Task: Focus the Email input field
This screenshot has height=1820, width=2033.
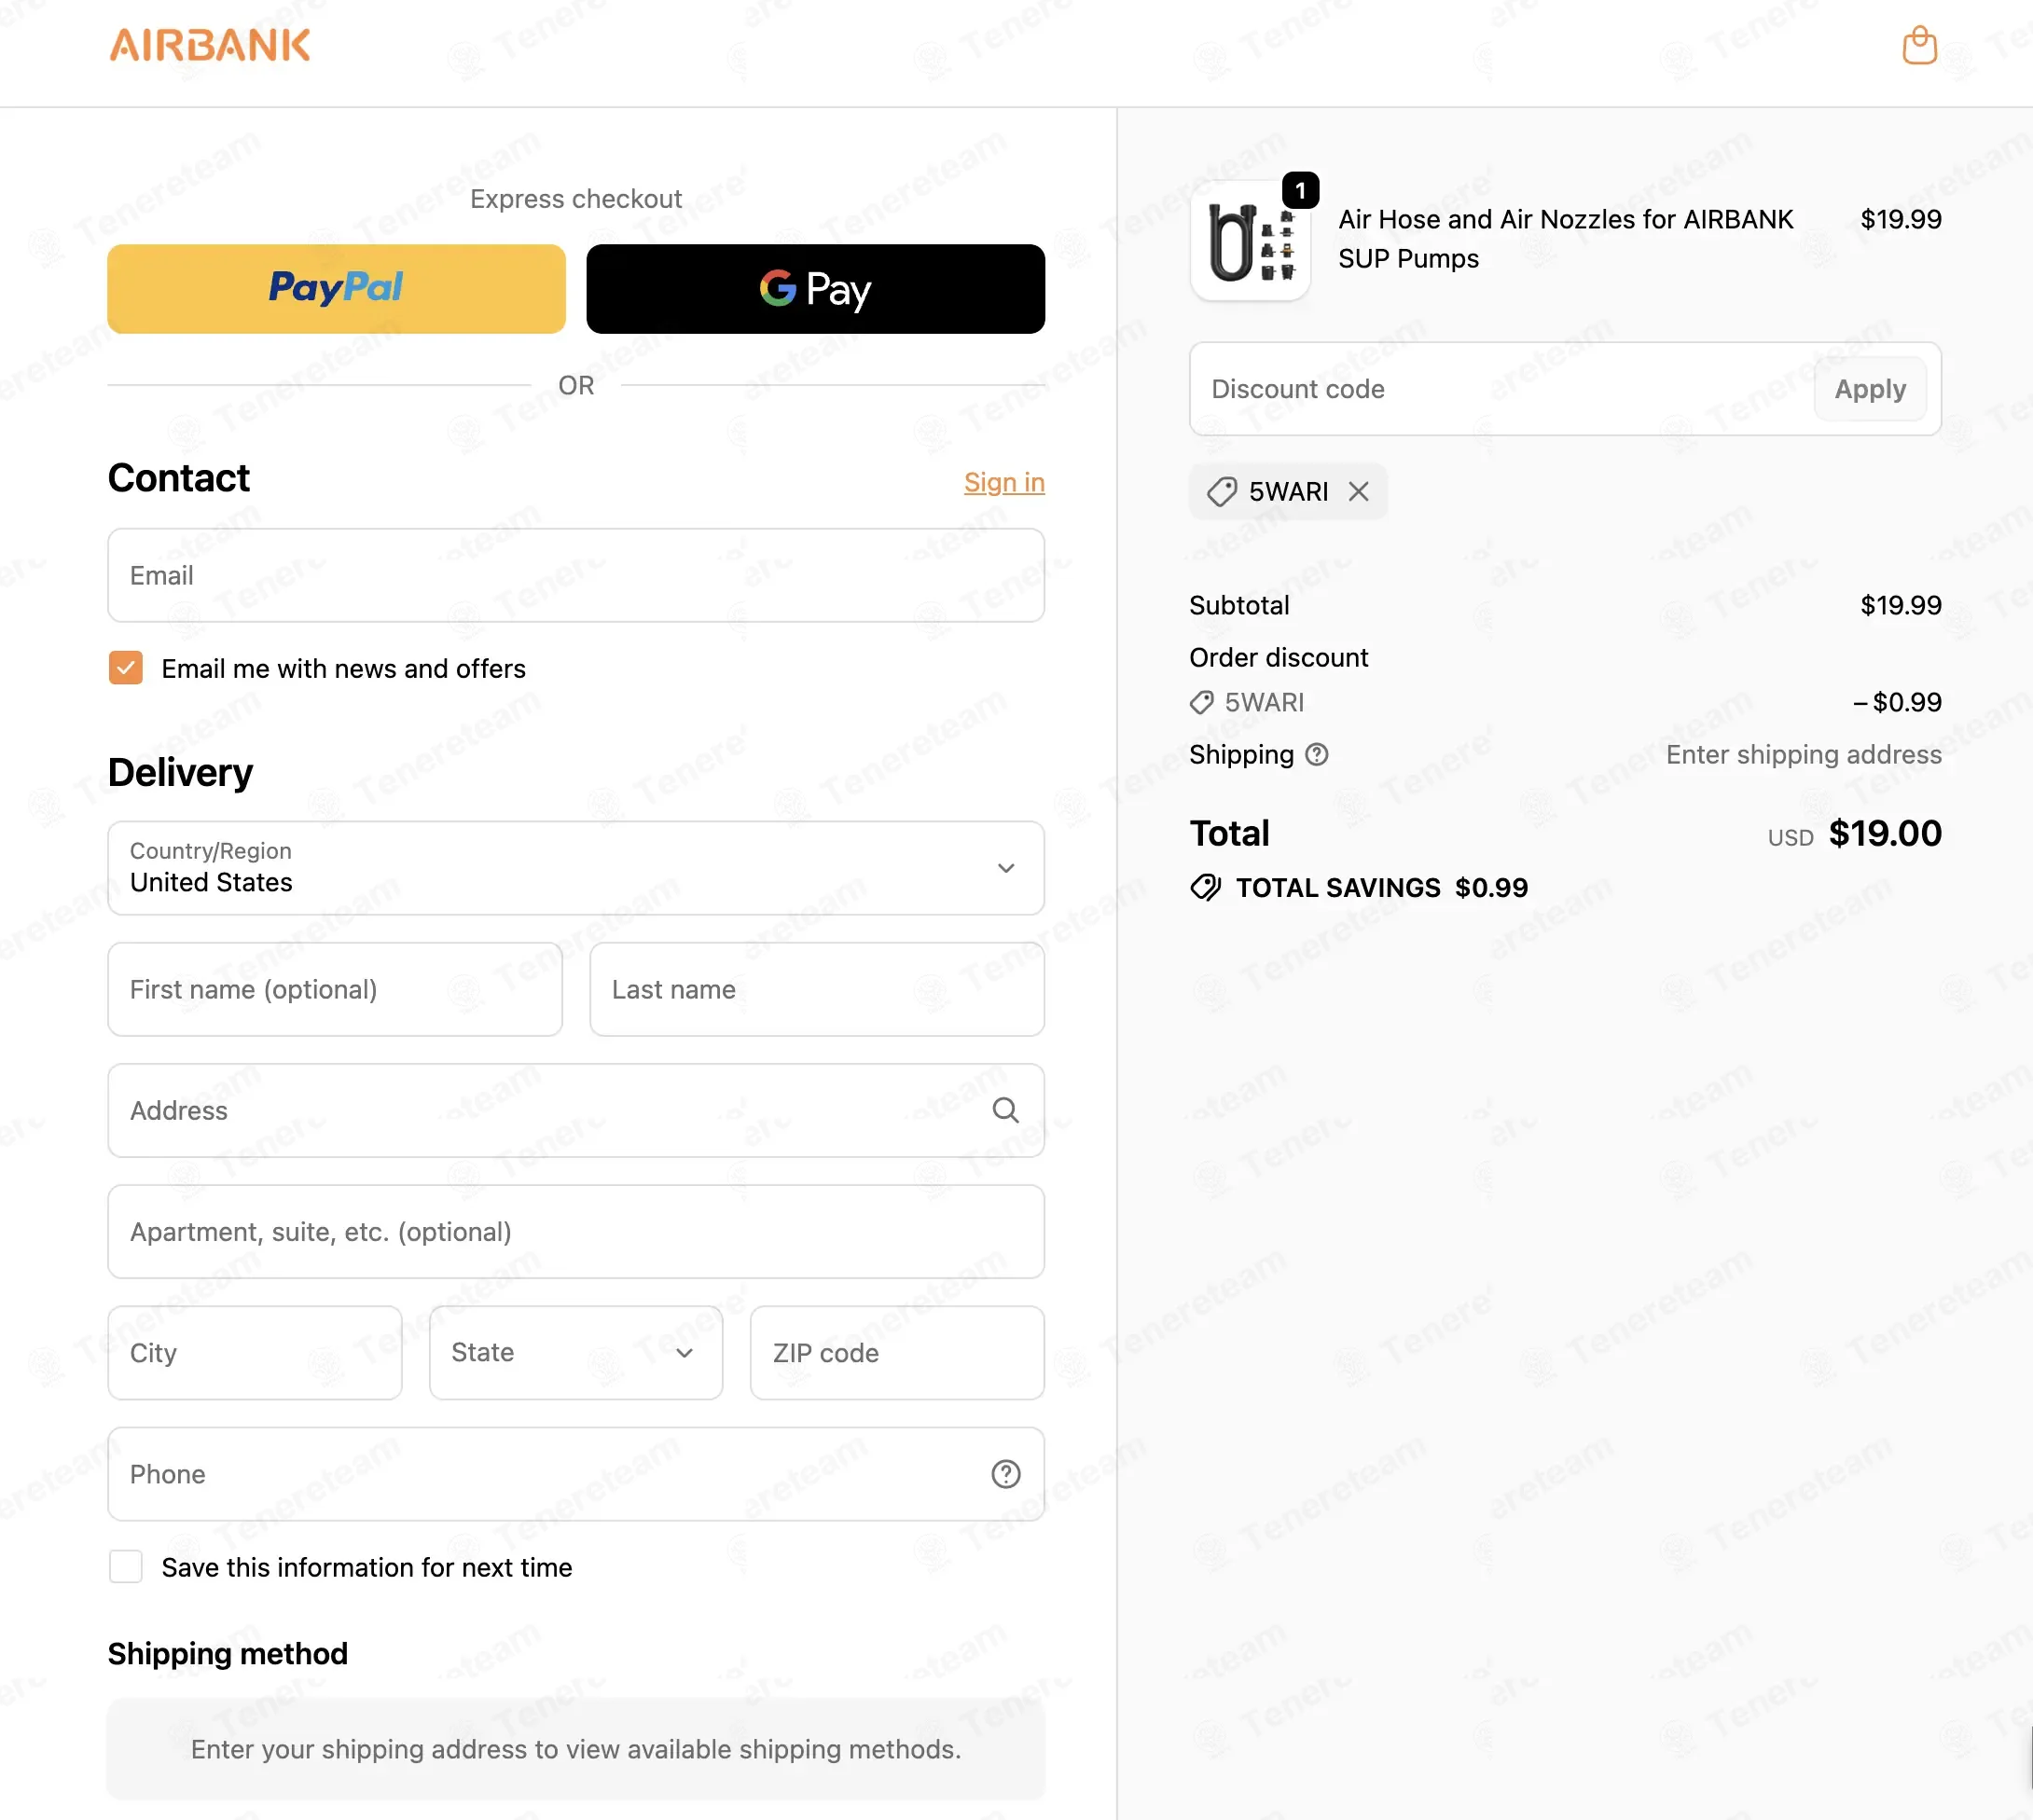Action: pyautogui.click(x=576, y=575)
